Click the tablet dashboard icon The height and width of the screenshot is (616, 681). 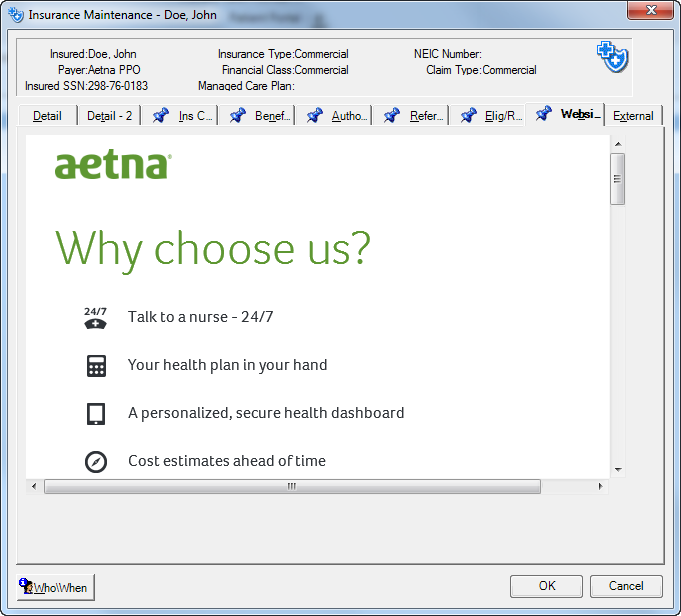(x=96, y=413)
